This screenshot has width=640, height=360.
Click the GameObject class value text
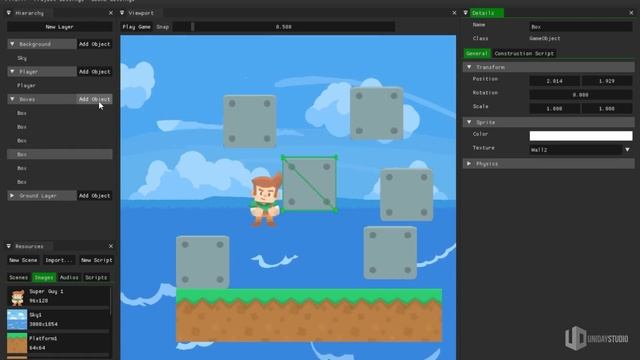click(545, 38)
